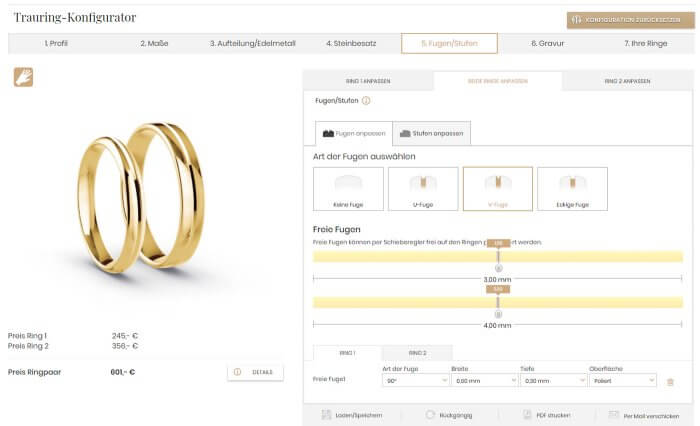The height and width of the screenshot is (426, 700).
Task: Click the Freie Fugen heading
Action: point(337,229)
